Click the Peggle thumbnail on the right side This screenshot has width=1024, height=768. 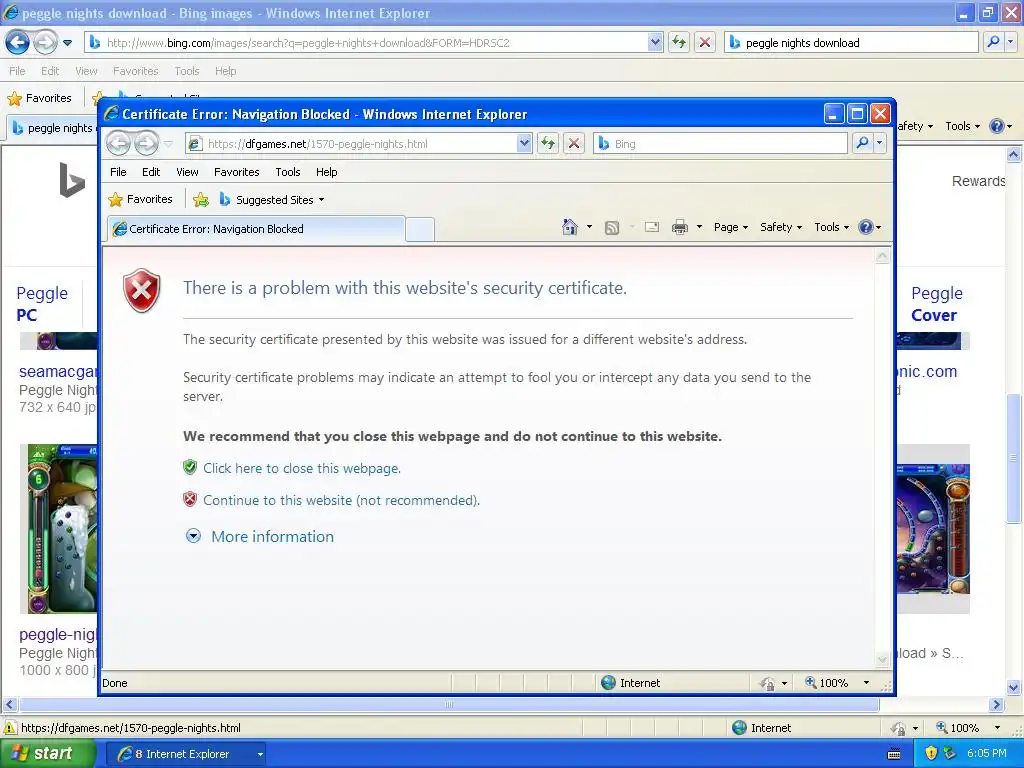click(x=933, y=529)
